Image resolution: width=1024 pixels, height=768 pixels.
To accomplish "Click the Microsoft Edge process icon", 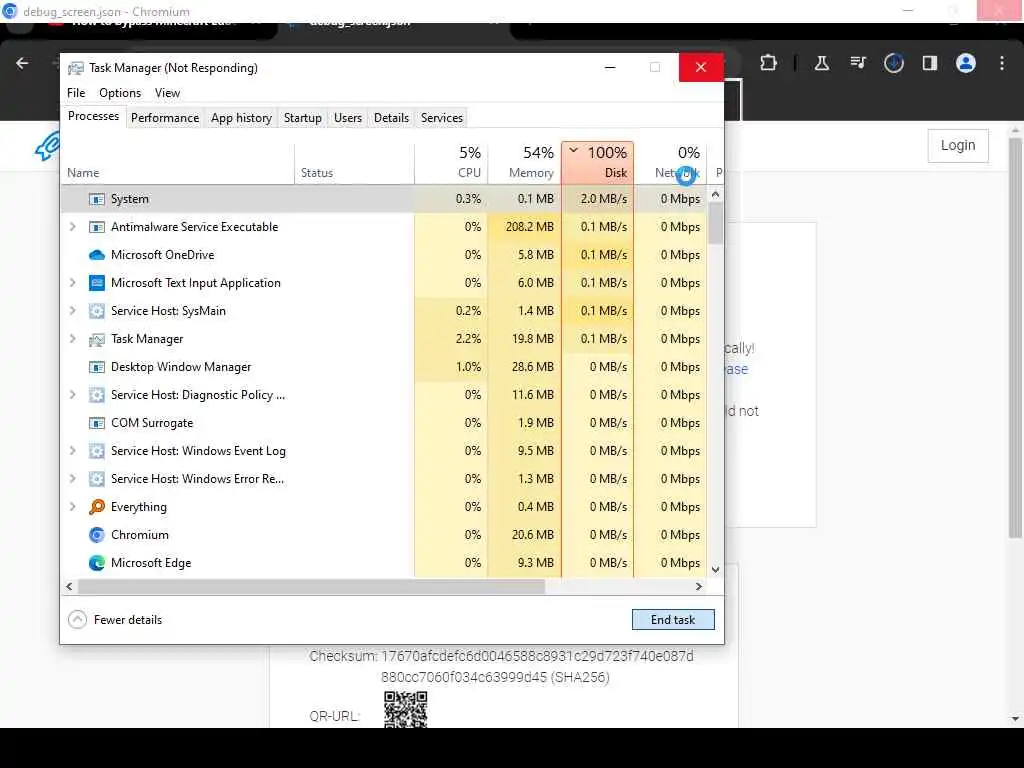I will (97, 563).
